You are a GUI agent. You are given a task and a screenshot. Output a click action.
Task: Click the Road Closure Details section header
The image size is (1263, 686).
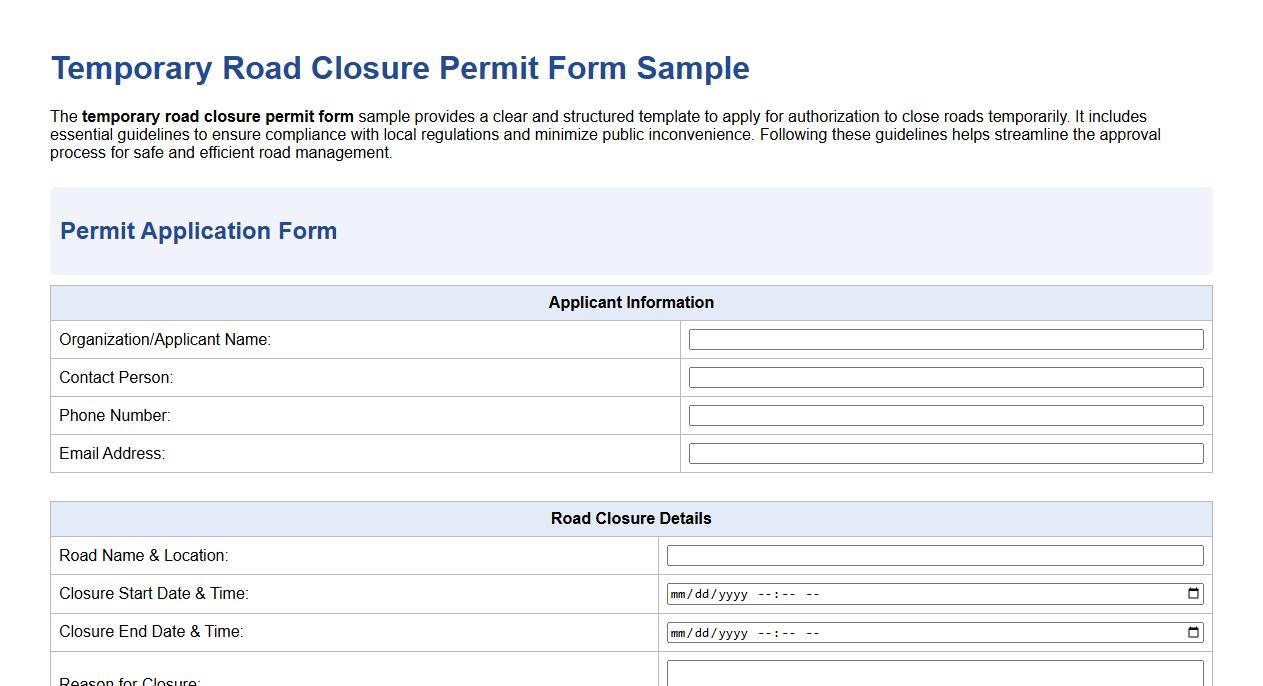coord(630,518)
